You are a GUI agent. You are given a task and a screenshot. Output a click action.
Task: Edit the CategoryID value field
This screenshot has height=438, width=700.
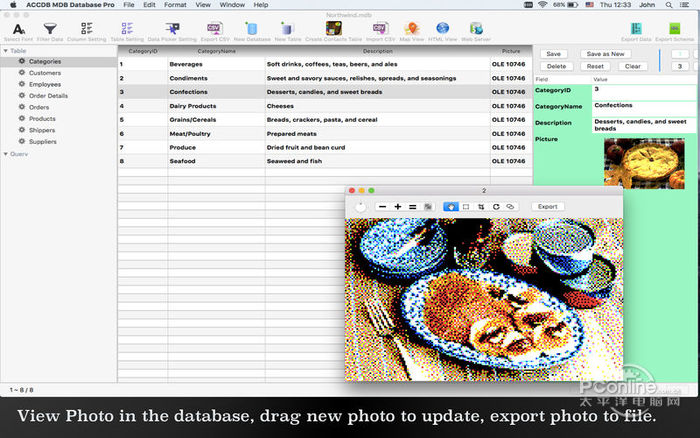(644, 92)
